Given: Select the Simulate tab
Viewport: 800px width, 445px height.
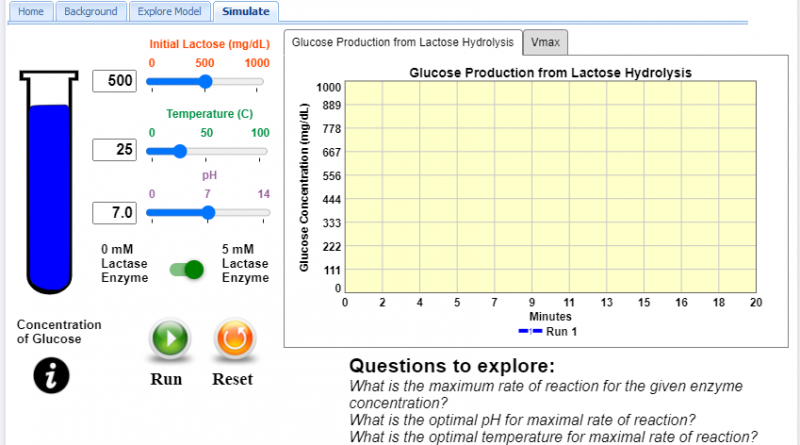Looking at the screenshot, I should 245,11.
